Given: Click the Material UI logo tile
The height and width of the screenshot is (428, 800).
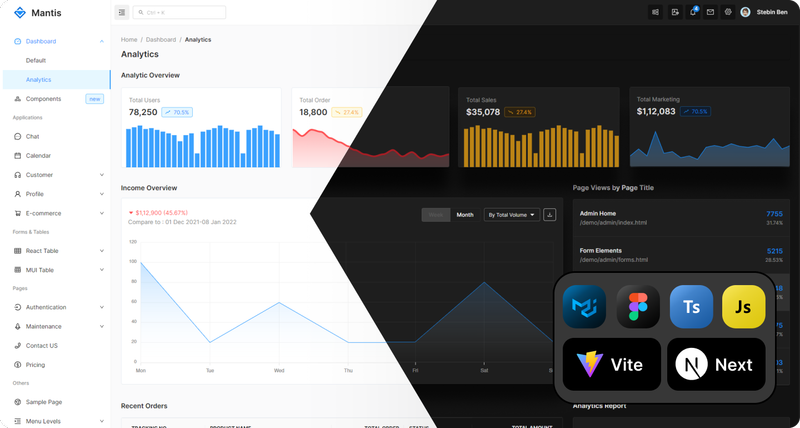Looking at the screenshot, I should point(584,307).
